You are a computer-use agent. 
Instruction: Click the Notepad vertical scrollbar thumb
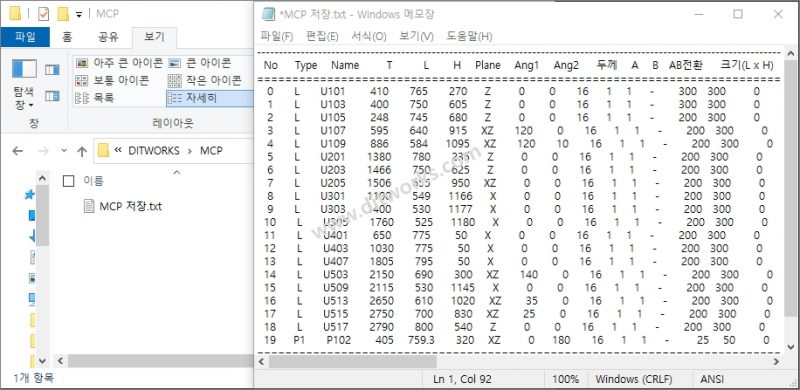[x=791, y=189]
